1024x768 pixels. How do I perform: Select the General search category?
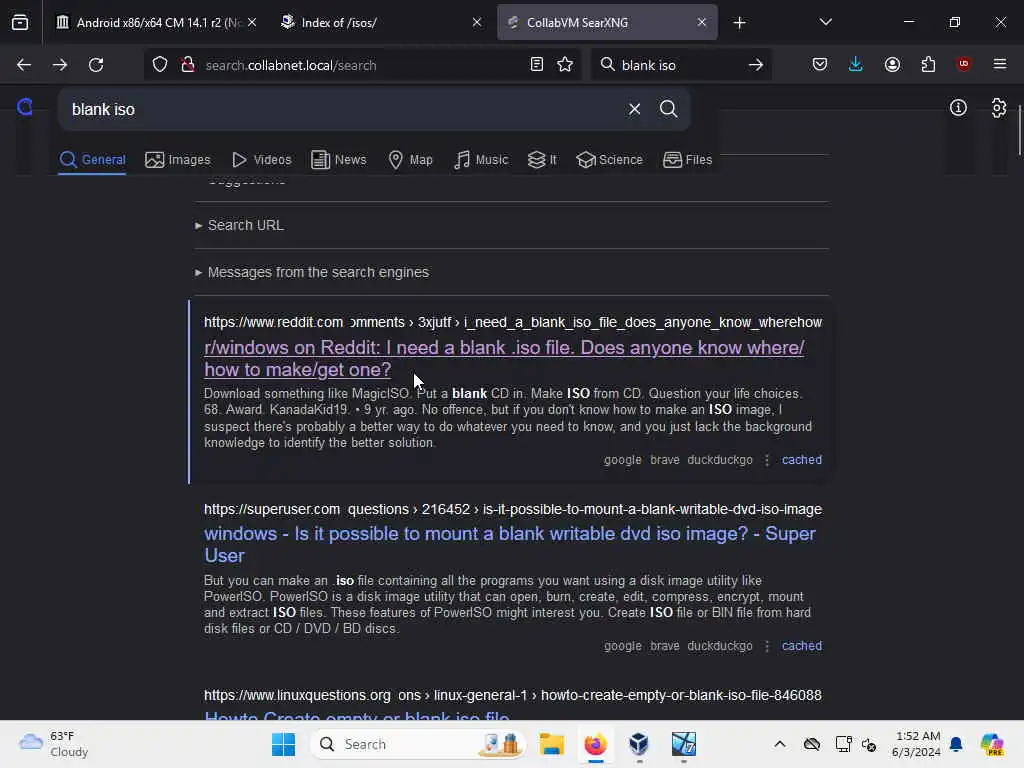click(92, 159)
